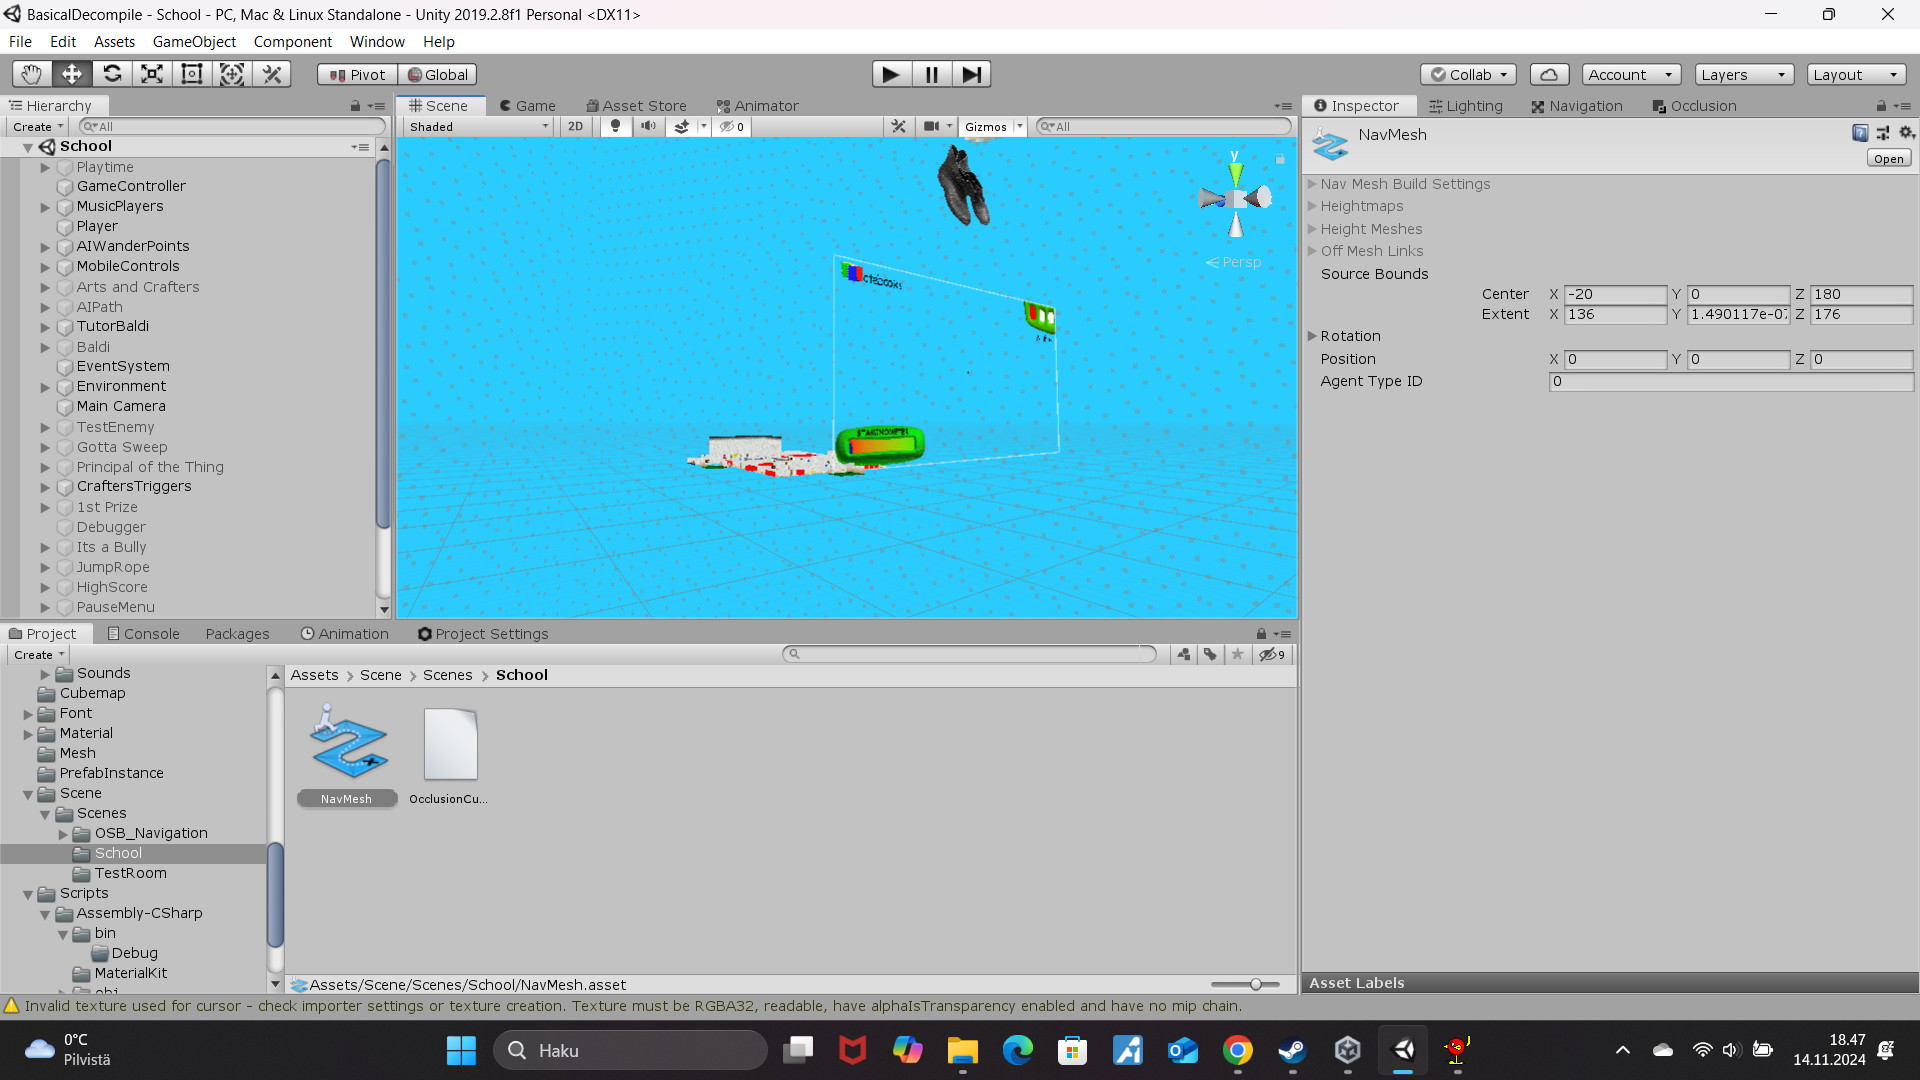1920x1080 pixels.
Task: Open Unity Collaborate cloud services icon
Action: pyautogui.click(x=1549, y=74)
